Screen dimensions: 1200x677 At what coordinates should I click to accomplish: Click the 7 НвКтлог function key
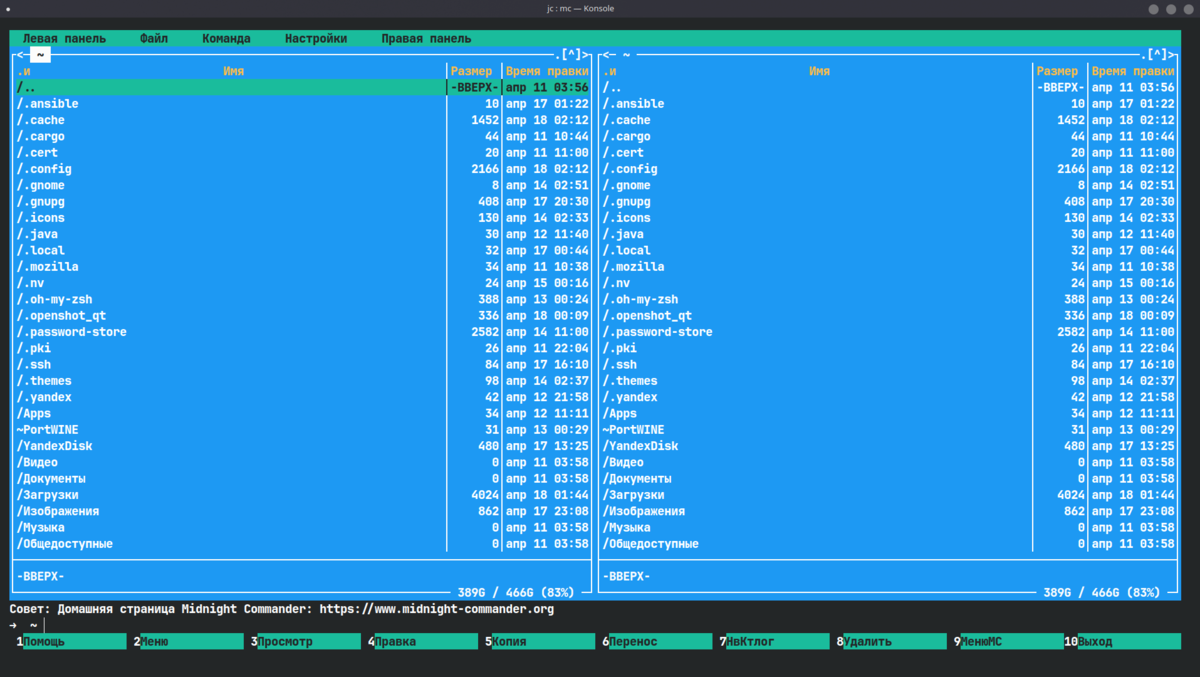(x=774, y=641)
